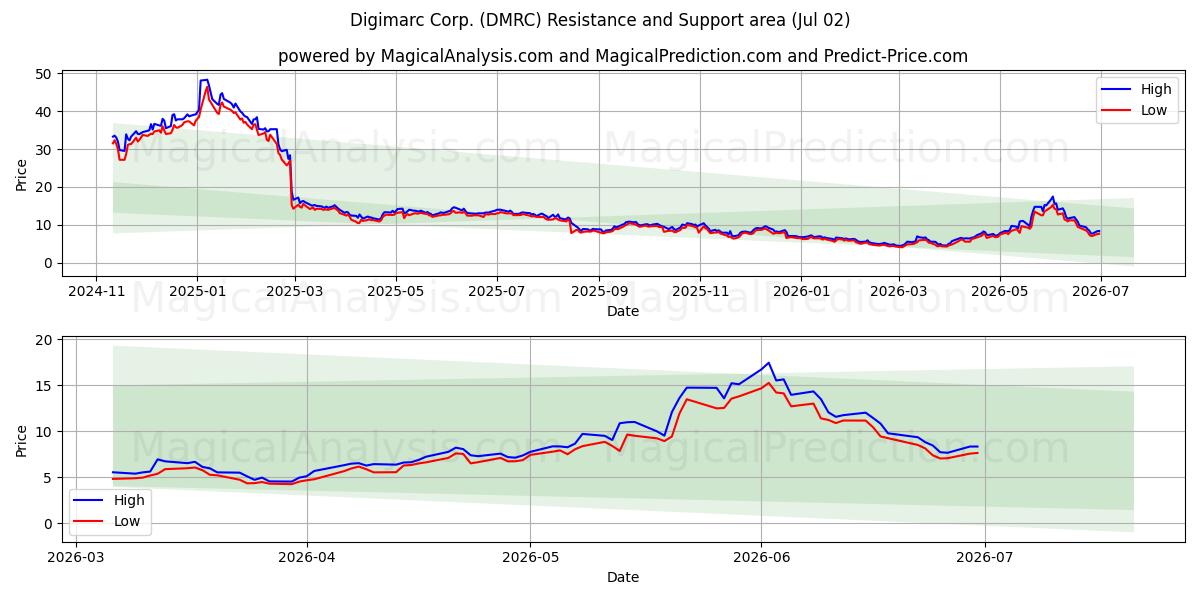Click the top chart x-axis label '2025-09'
Image resolution: width=1200 pixels, height=600 pixels.
coord(599,290)
